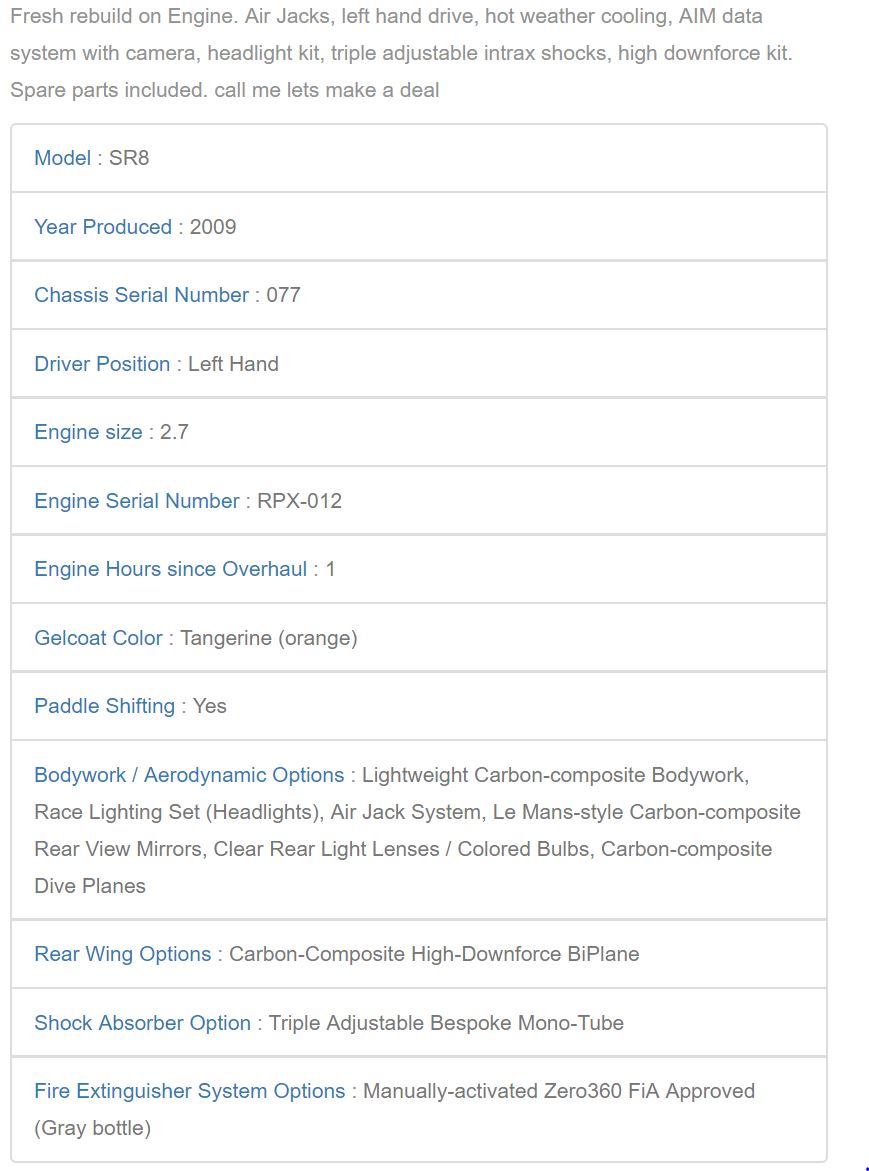Click the Model label

62,158
